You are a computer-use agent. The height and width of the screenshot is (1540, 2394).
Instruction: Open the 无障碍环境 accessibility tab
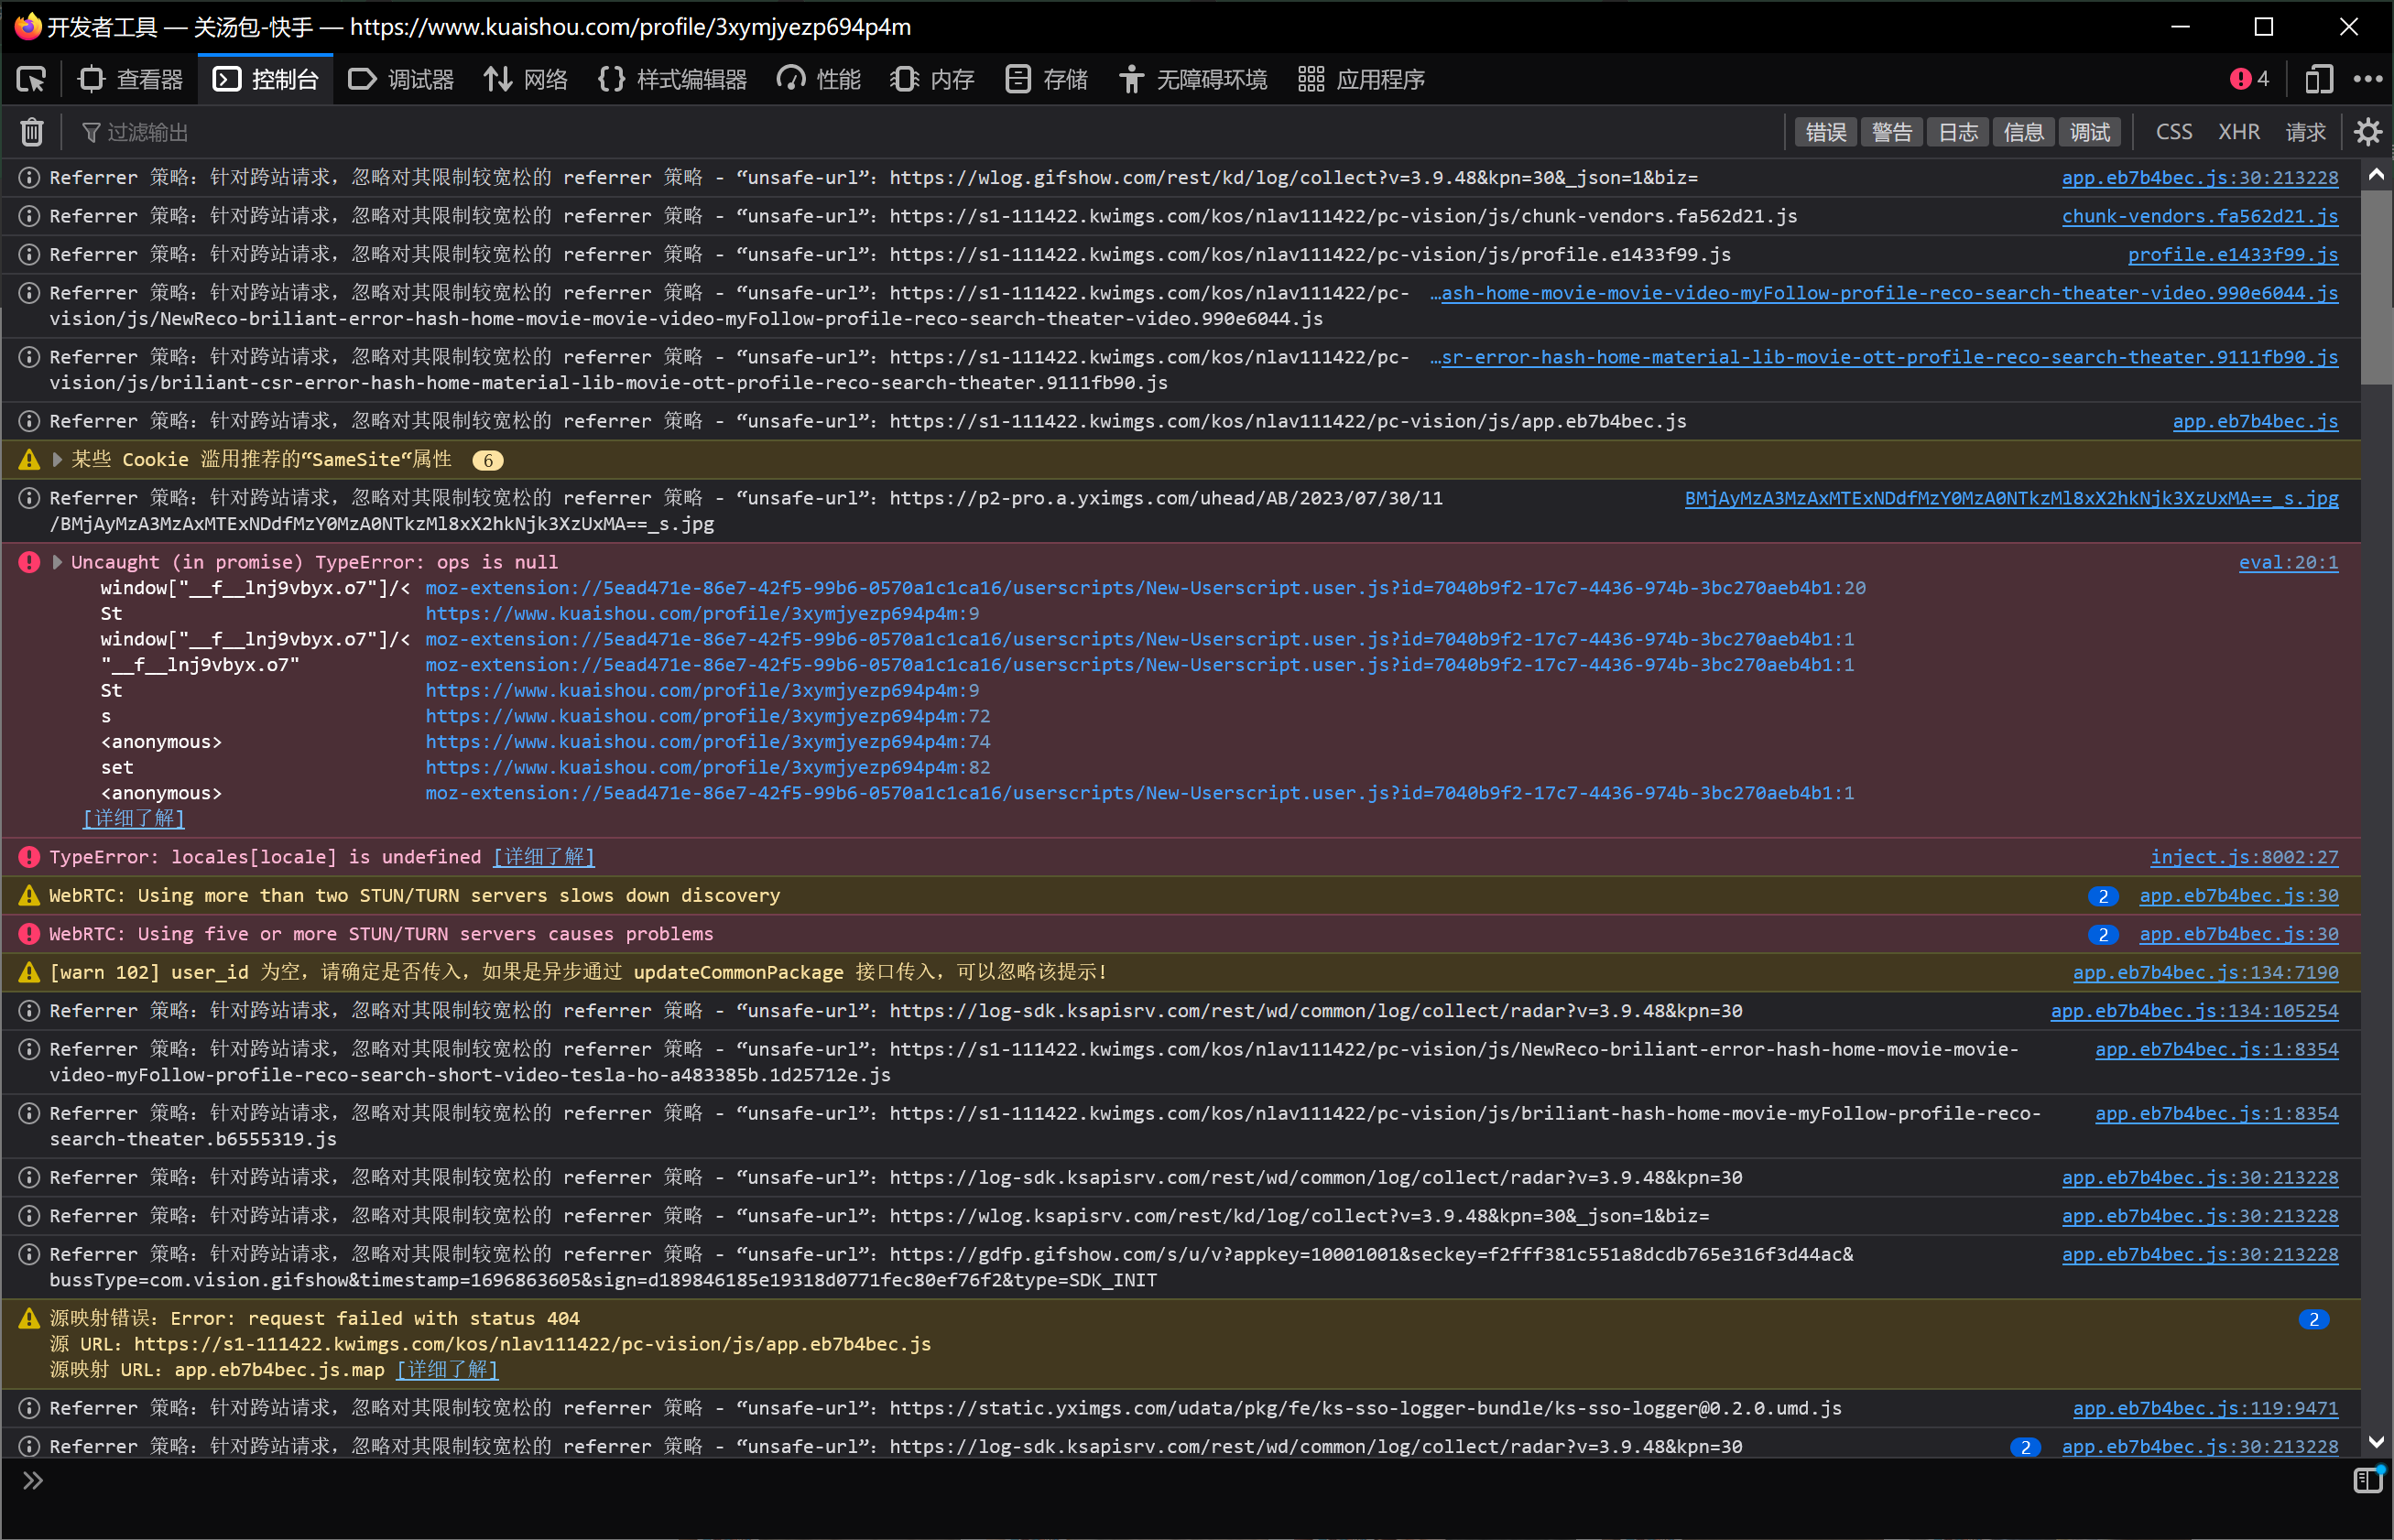click(1193, 79)
